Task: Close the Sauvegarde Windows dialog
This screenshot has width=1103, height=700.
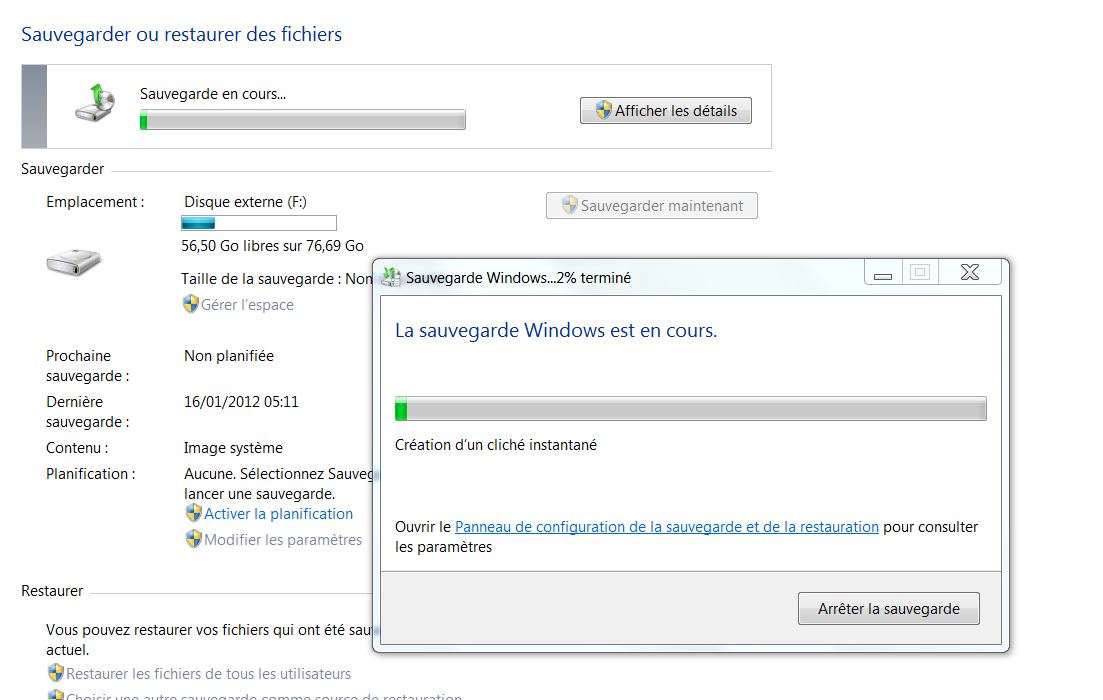Action: pyautogui.click(x=970, y=273)
